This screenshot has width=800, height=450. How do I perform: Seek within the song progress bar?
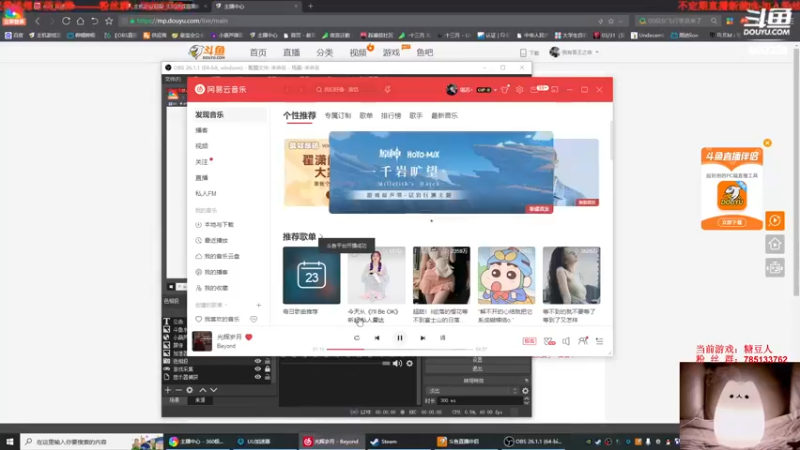click(x=399, y=349)
